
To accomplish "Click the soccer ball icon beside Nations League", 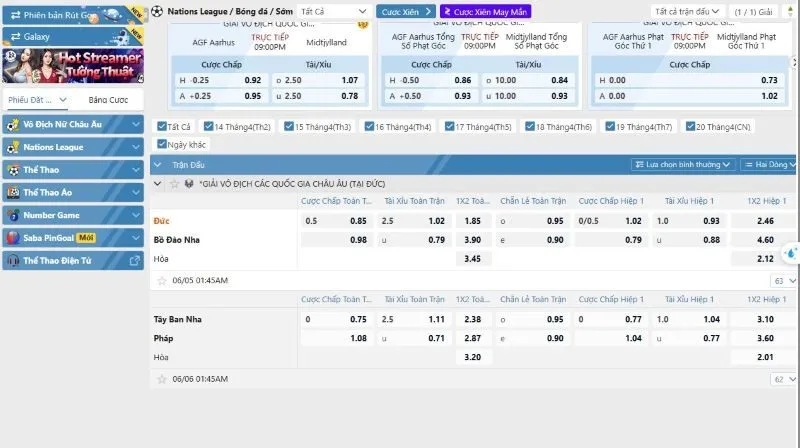I will pos(157,11).
